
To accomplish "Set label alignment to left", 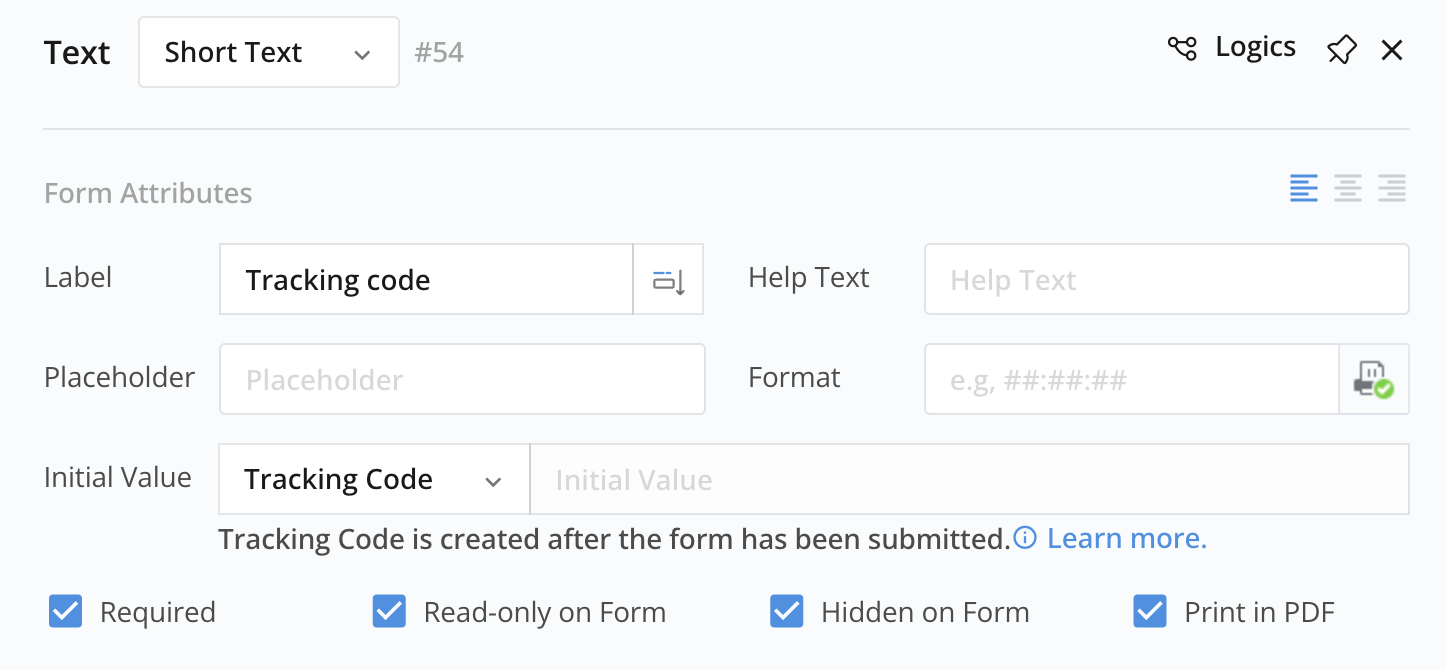I will pyautogui.click(x=1304, y=188).
